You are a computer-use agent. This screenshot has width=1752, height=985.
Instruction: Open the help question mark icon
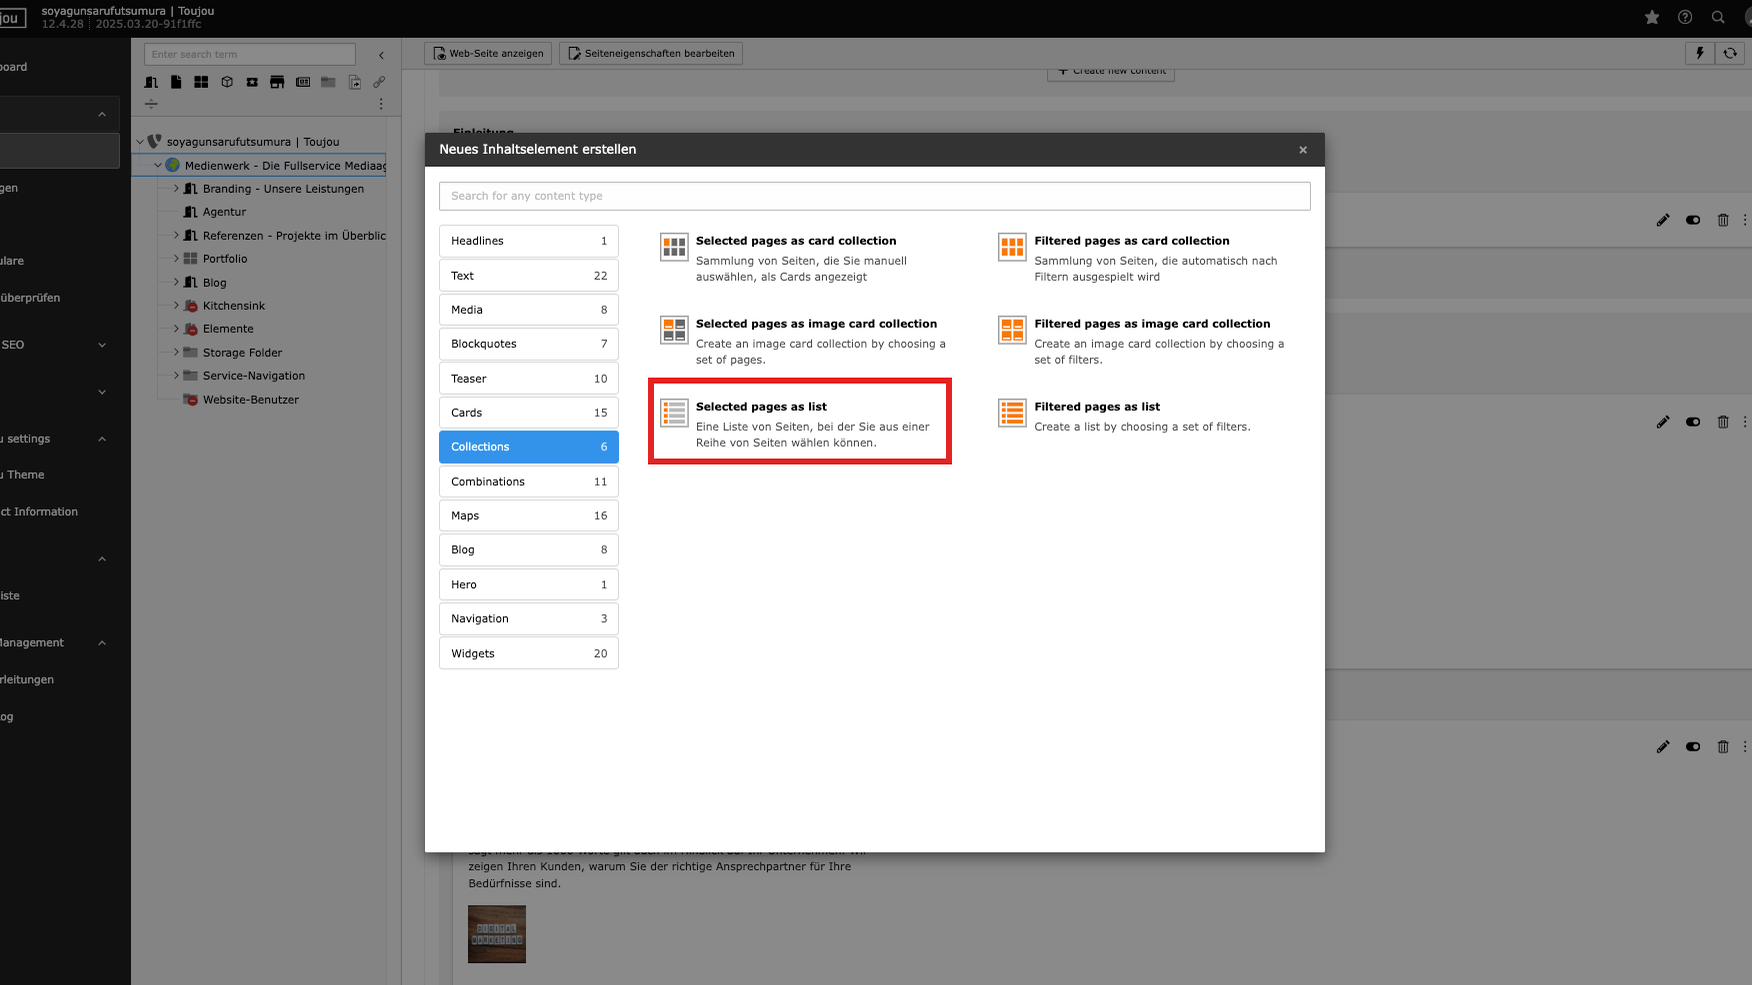[1685, 17]
